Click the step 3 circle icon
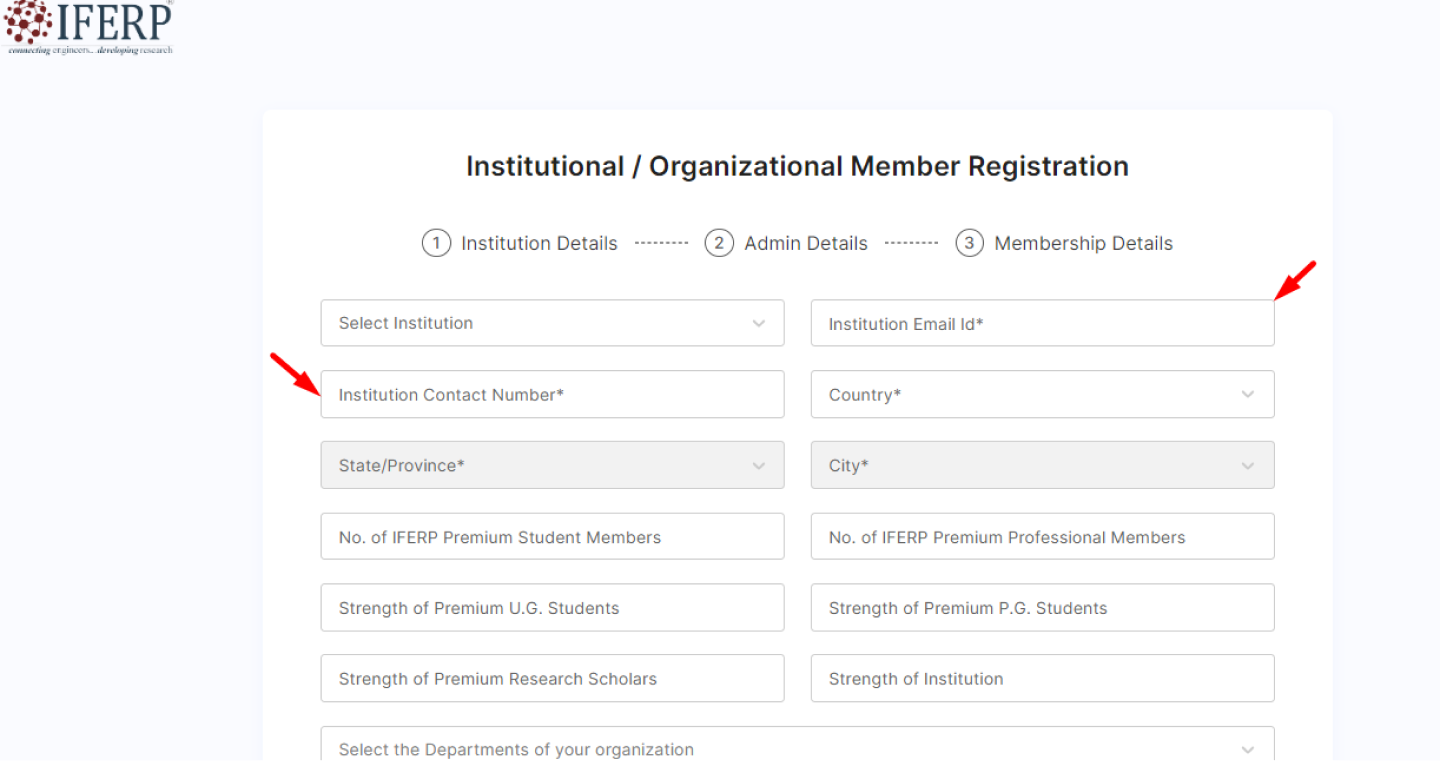The height and width of the screenshot is (761, 1440). pyautogui.click(x=969, y=242)
